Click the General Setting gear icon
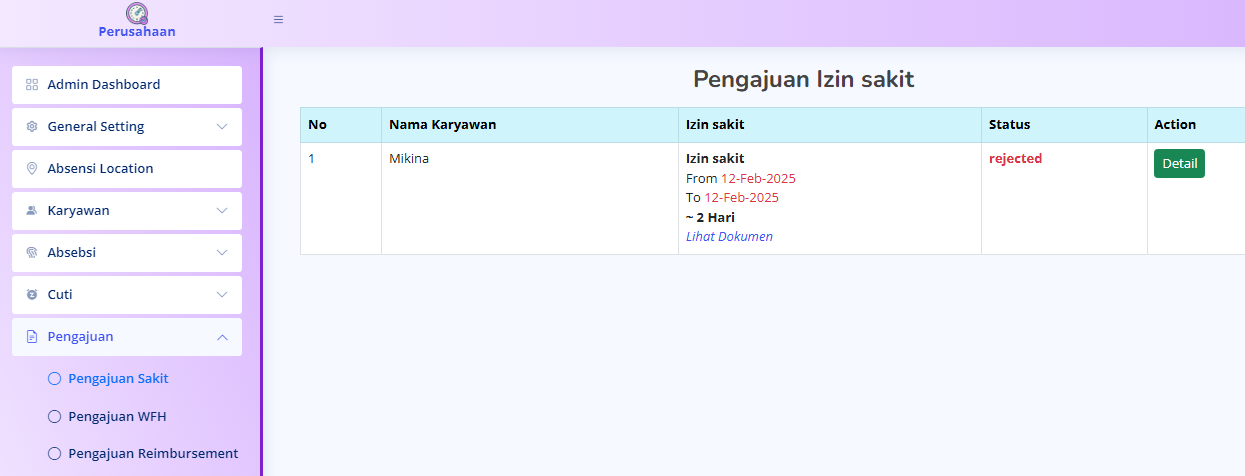This screenshot has height=476, width=1245. click(32, 127)
